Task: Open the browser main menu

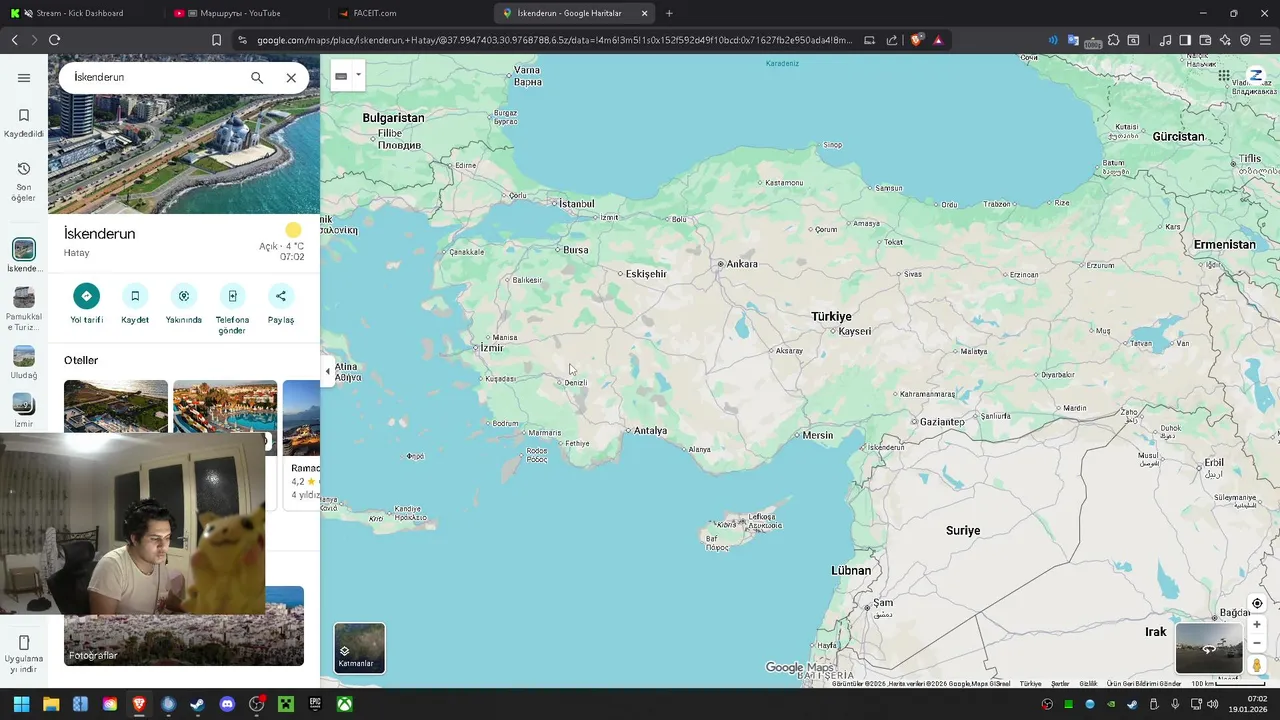Action: point(1265,40)
